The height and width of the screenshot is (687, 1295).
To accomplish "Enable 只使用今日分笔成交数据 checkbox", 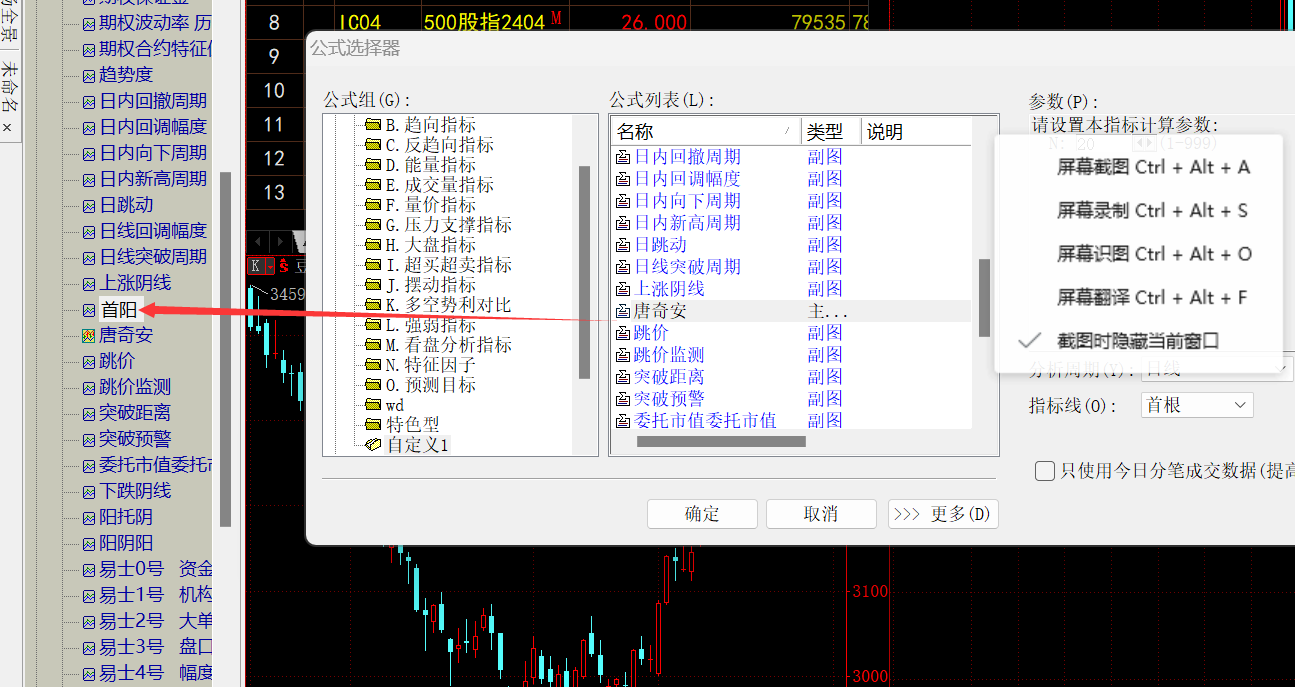I will pyautogui.click(x=1045, y=471).
